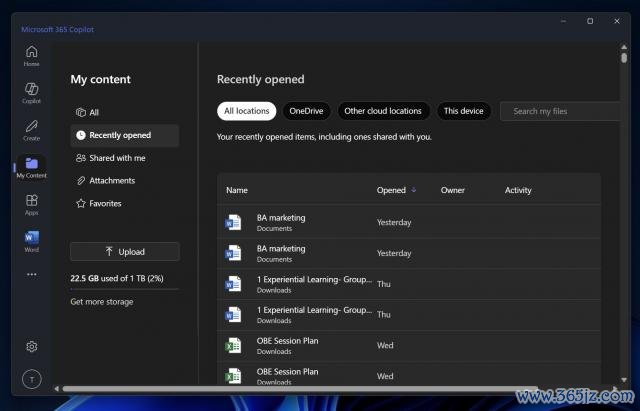Click Word icon of first Experiential Learning file
Image resolution: width=640 pixels, height=411 pixels.
[233, 284]
